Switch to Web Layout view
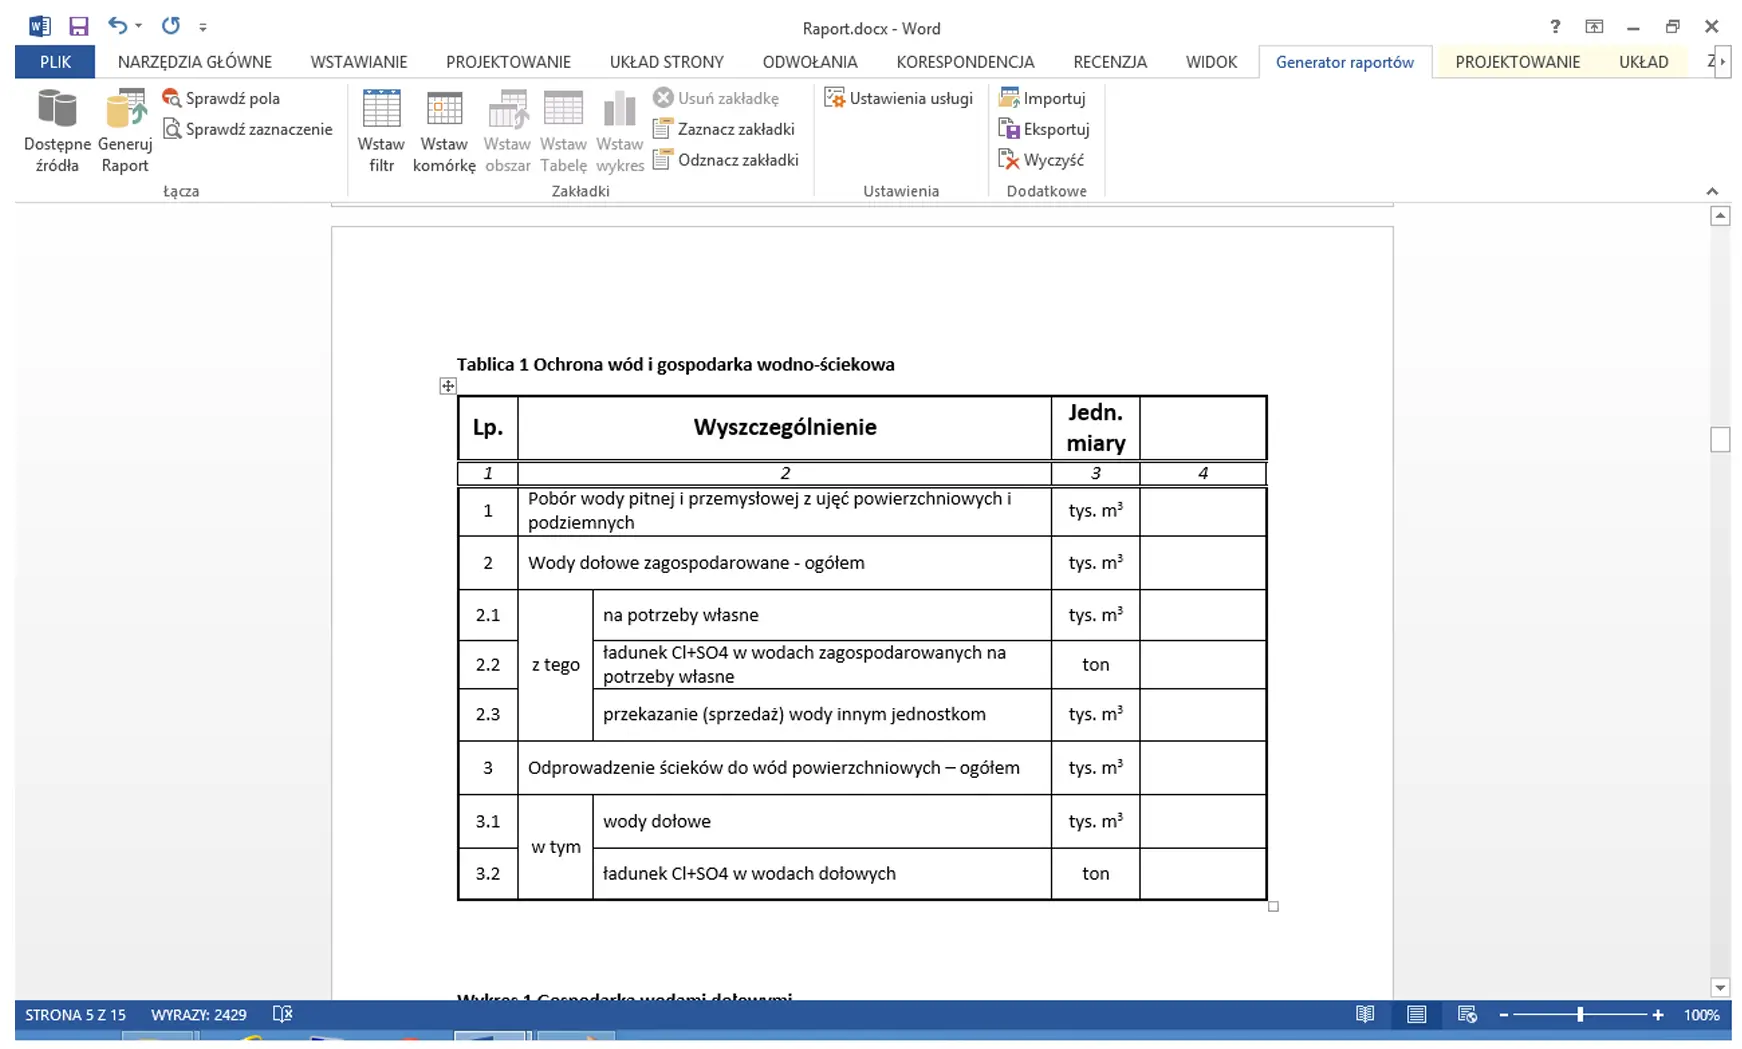Image resolution: width=1742 pixels, height=1049 pixels. (x=1467, y=1014)
